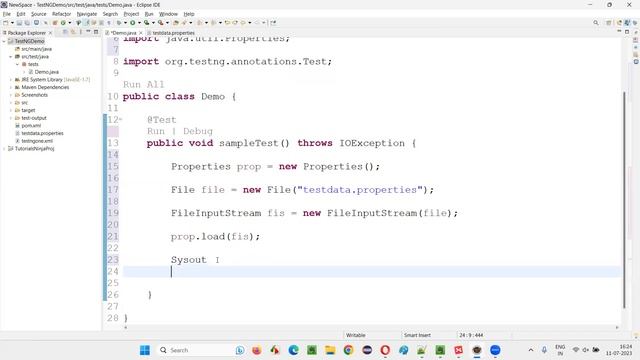Select the Java perspective icon

coord(627,23)
